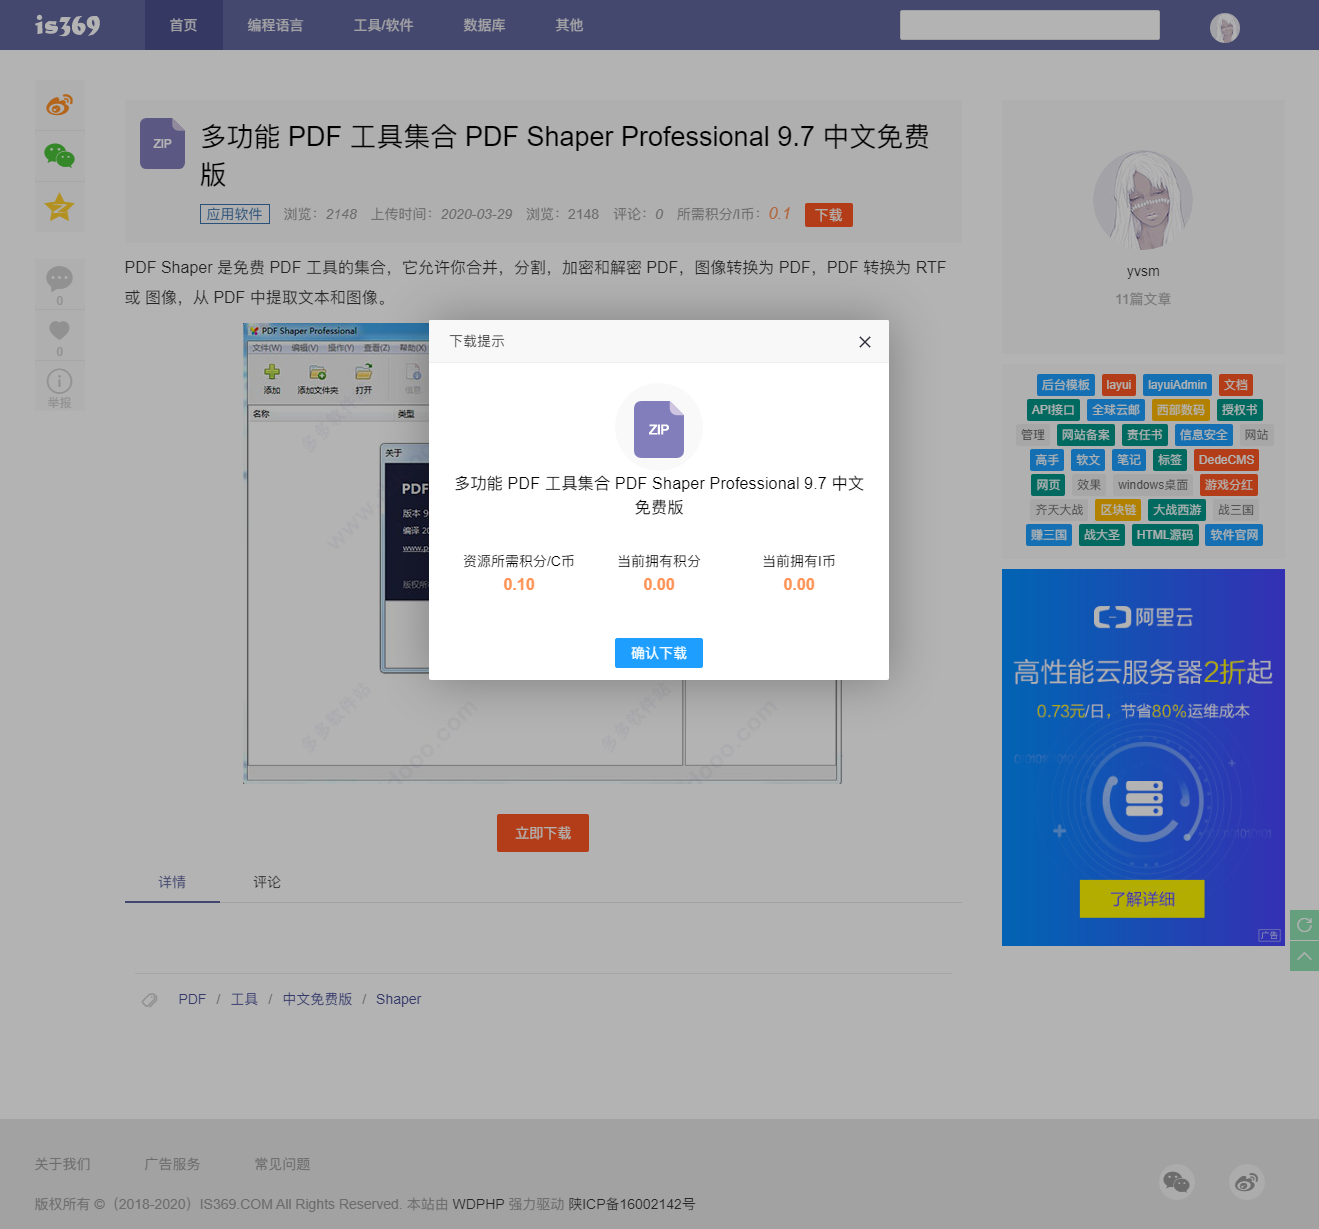
Task: Open user avatar in top navigation
Action: 1225,27
